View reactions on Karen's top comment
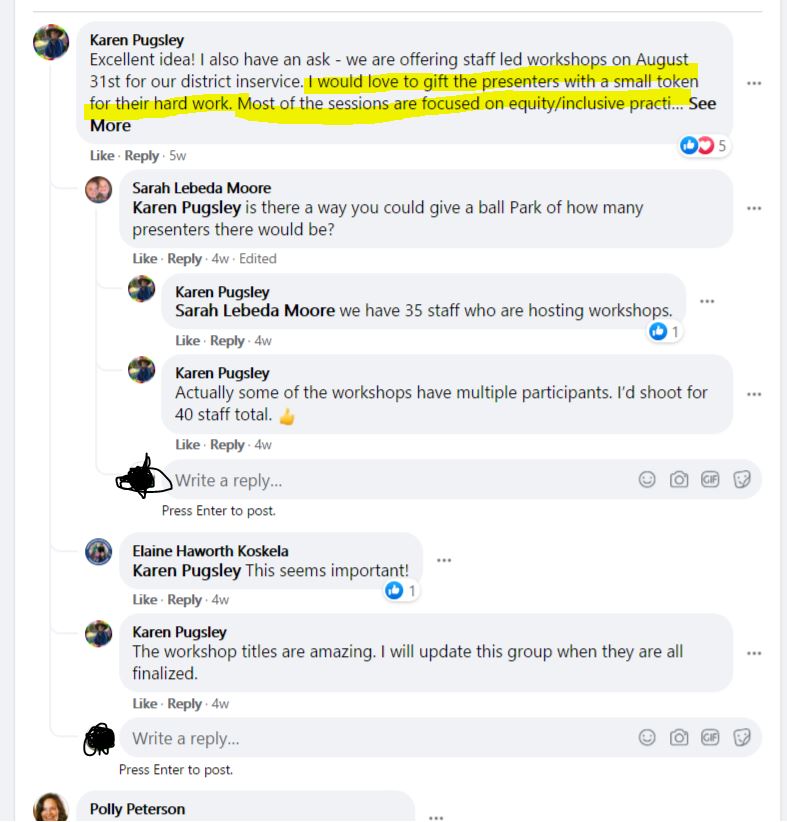This screenshot has height=822, width=787. click(703, 145)
